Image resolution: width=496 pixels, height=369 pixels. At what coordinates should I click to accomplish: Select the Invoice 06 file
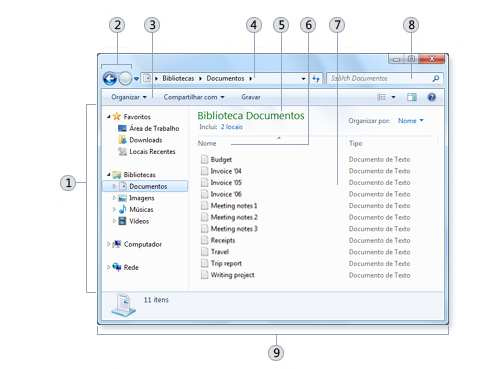tap(226, 194)
